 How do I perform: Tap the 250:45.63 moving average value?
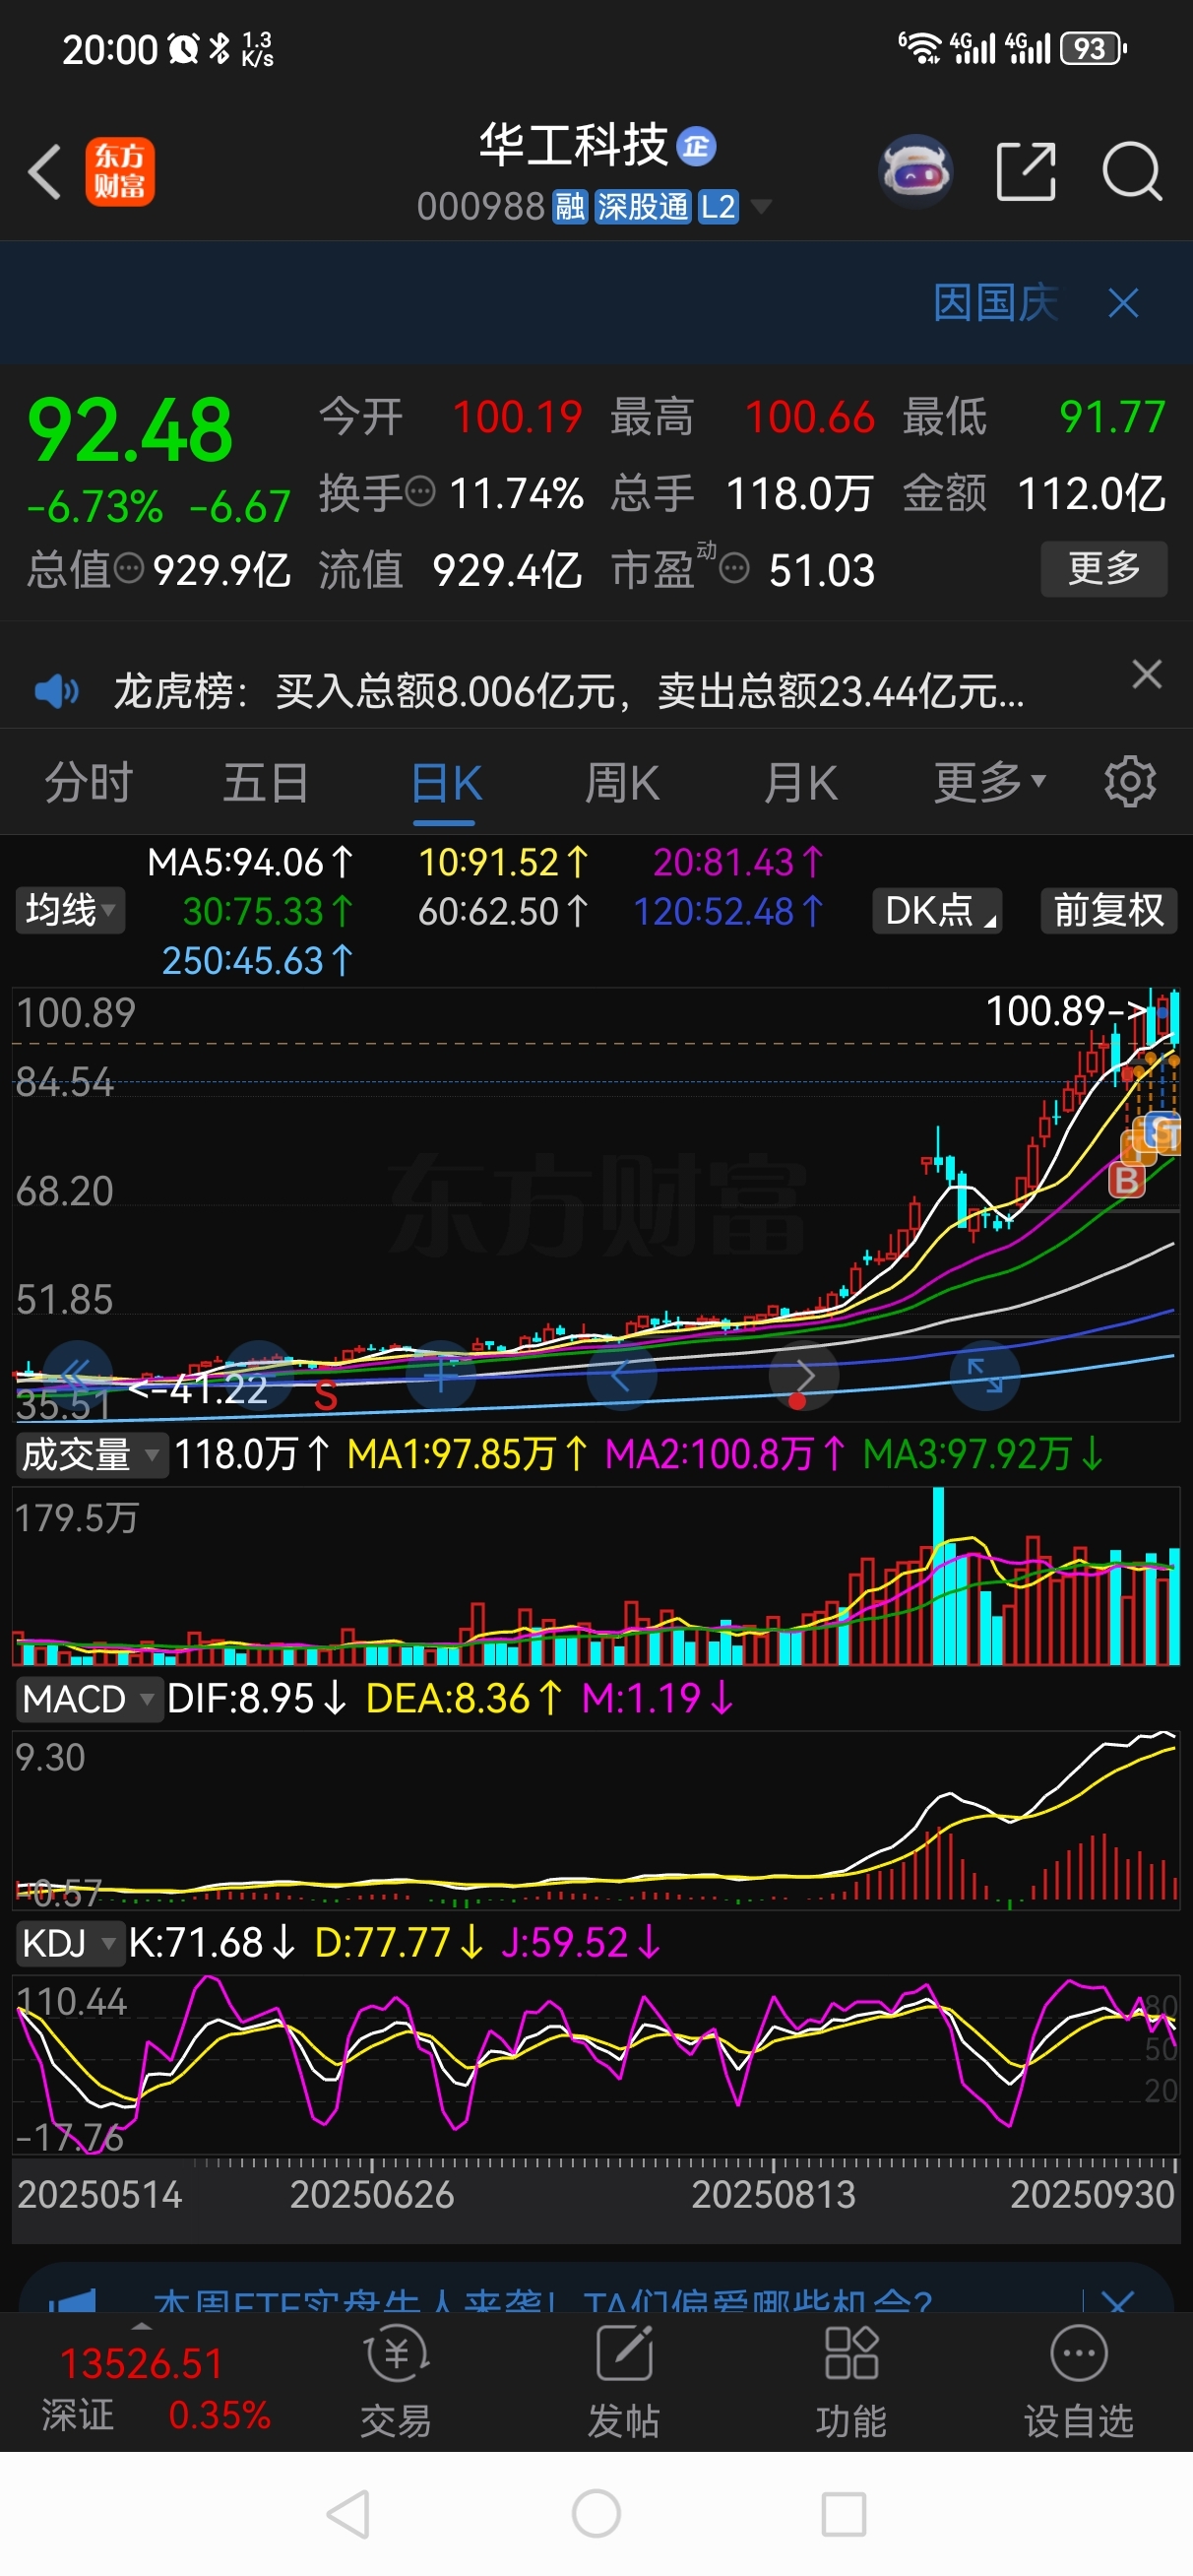point(258,960)
